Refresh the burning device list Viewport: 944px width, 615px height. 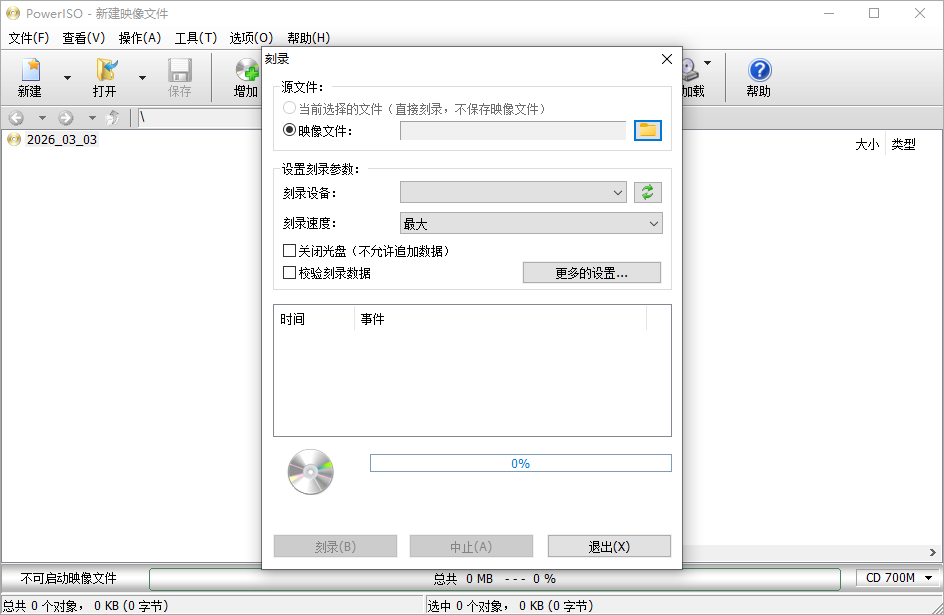[x=648, y=192]
